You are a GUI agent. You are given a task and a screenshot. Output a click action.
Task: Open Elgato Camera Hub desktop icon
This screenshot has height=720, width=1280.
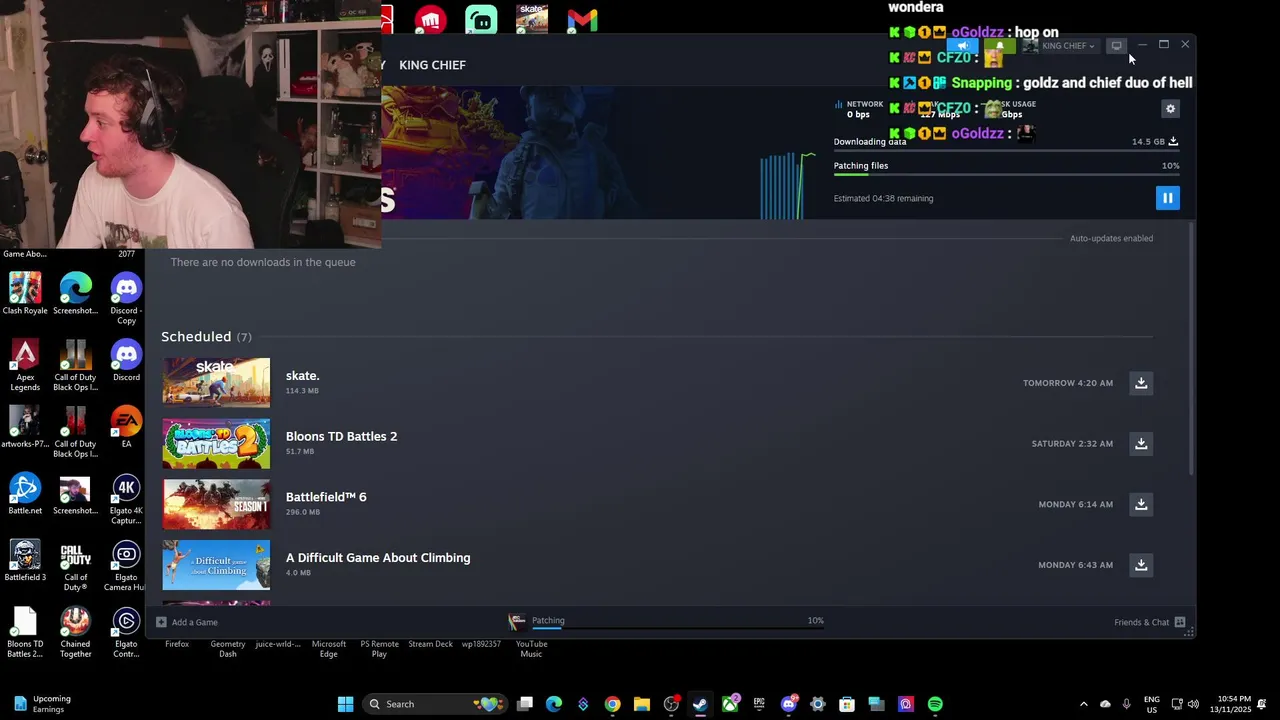click(x=126, y=566)
